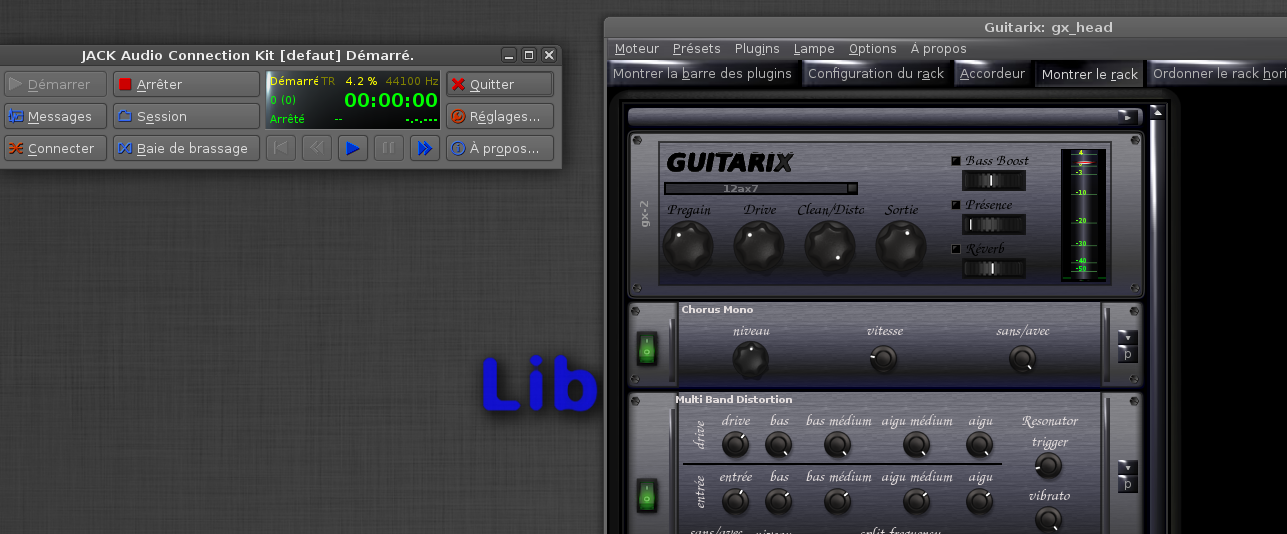This screenshot has width=1287, height=534.
Task: Click Multi Band Distortion p preset button
Action: [1128, 484]
